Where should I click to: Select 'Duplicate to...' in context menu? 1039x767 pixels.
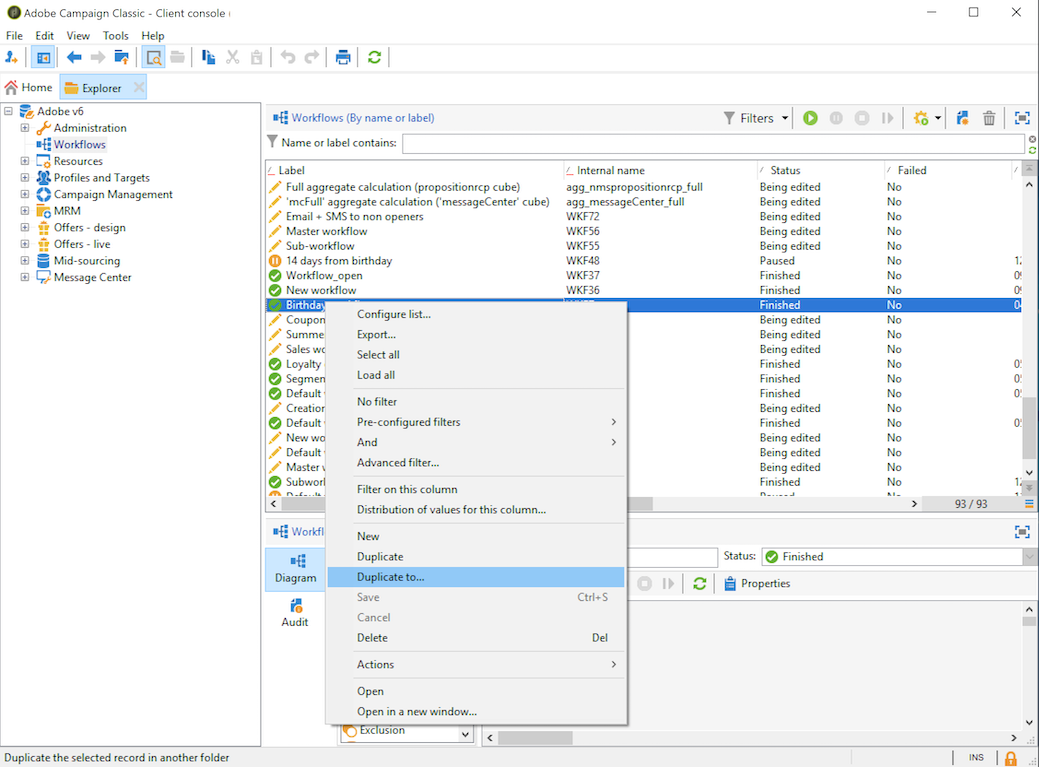(391, 577)
